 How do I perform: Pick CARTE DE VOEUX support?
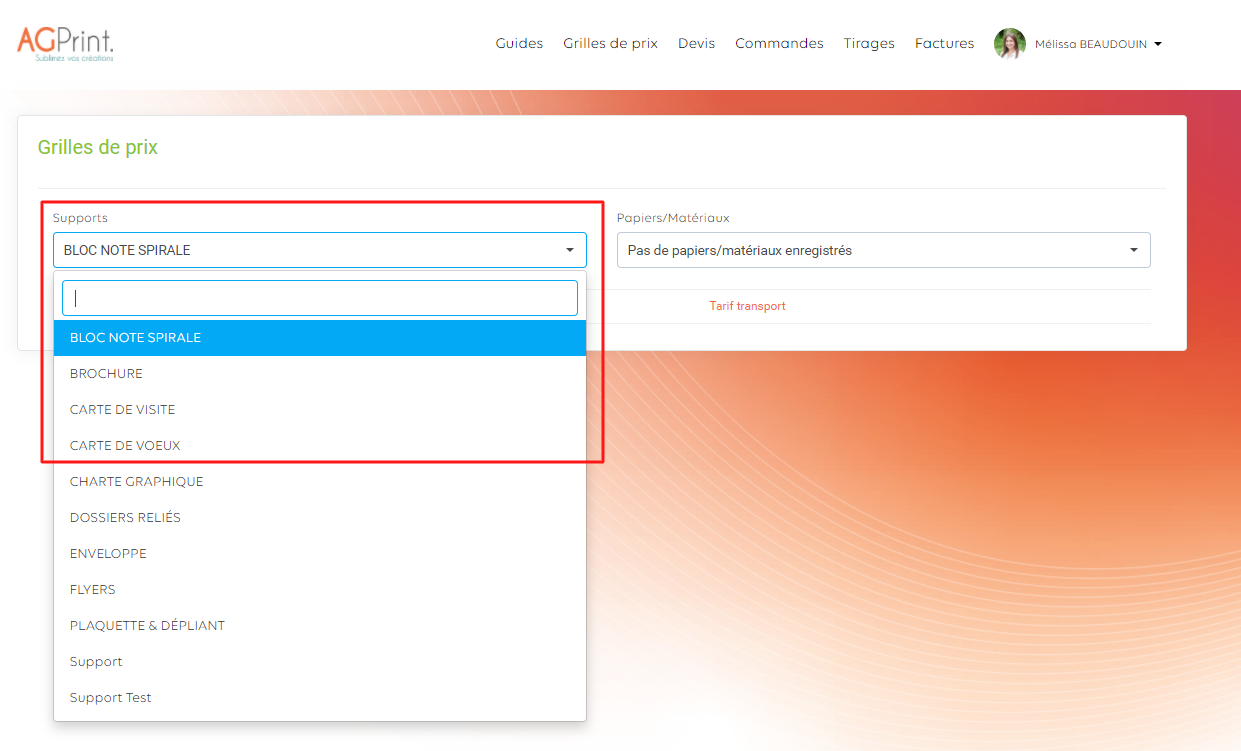coord(125,446)
